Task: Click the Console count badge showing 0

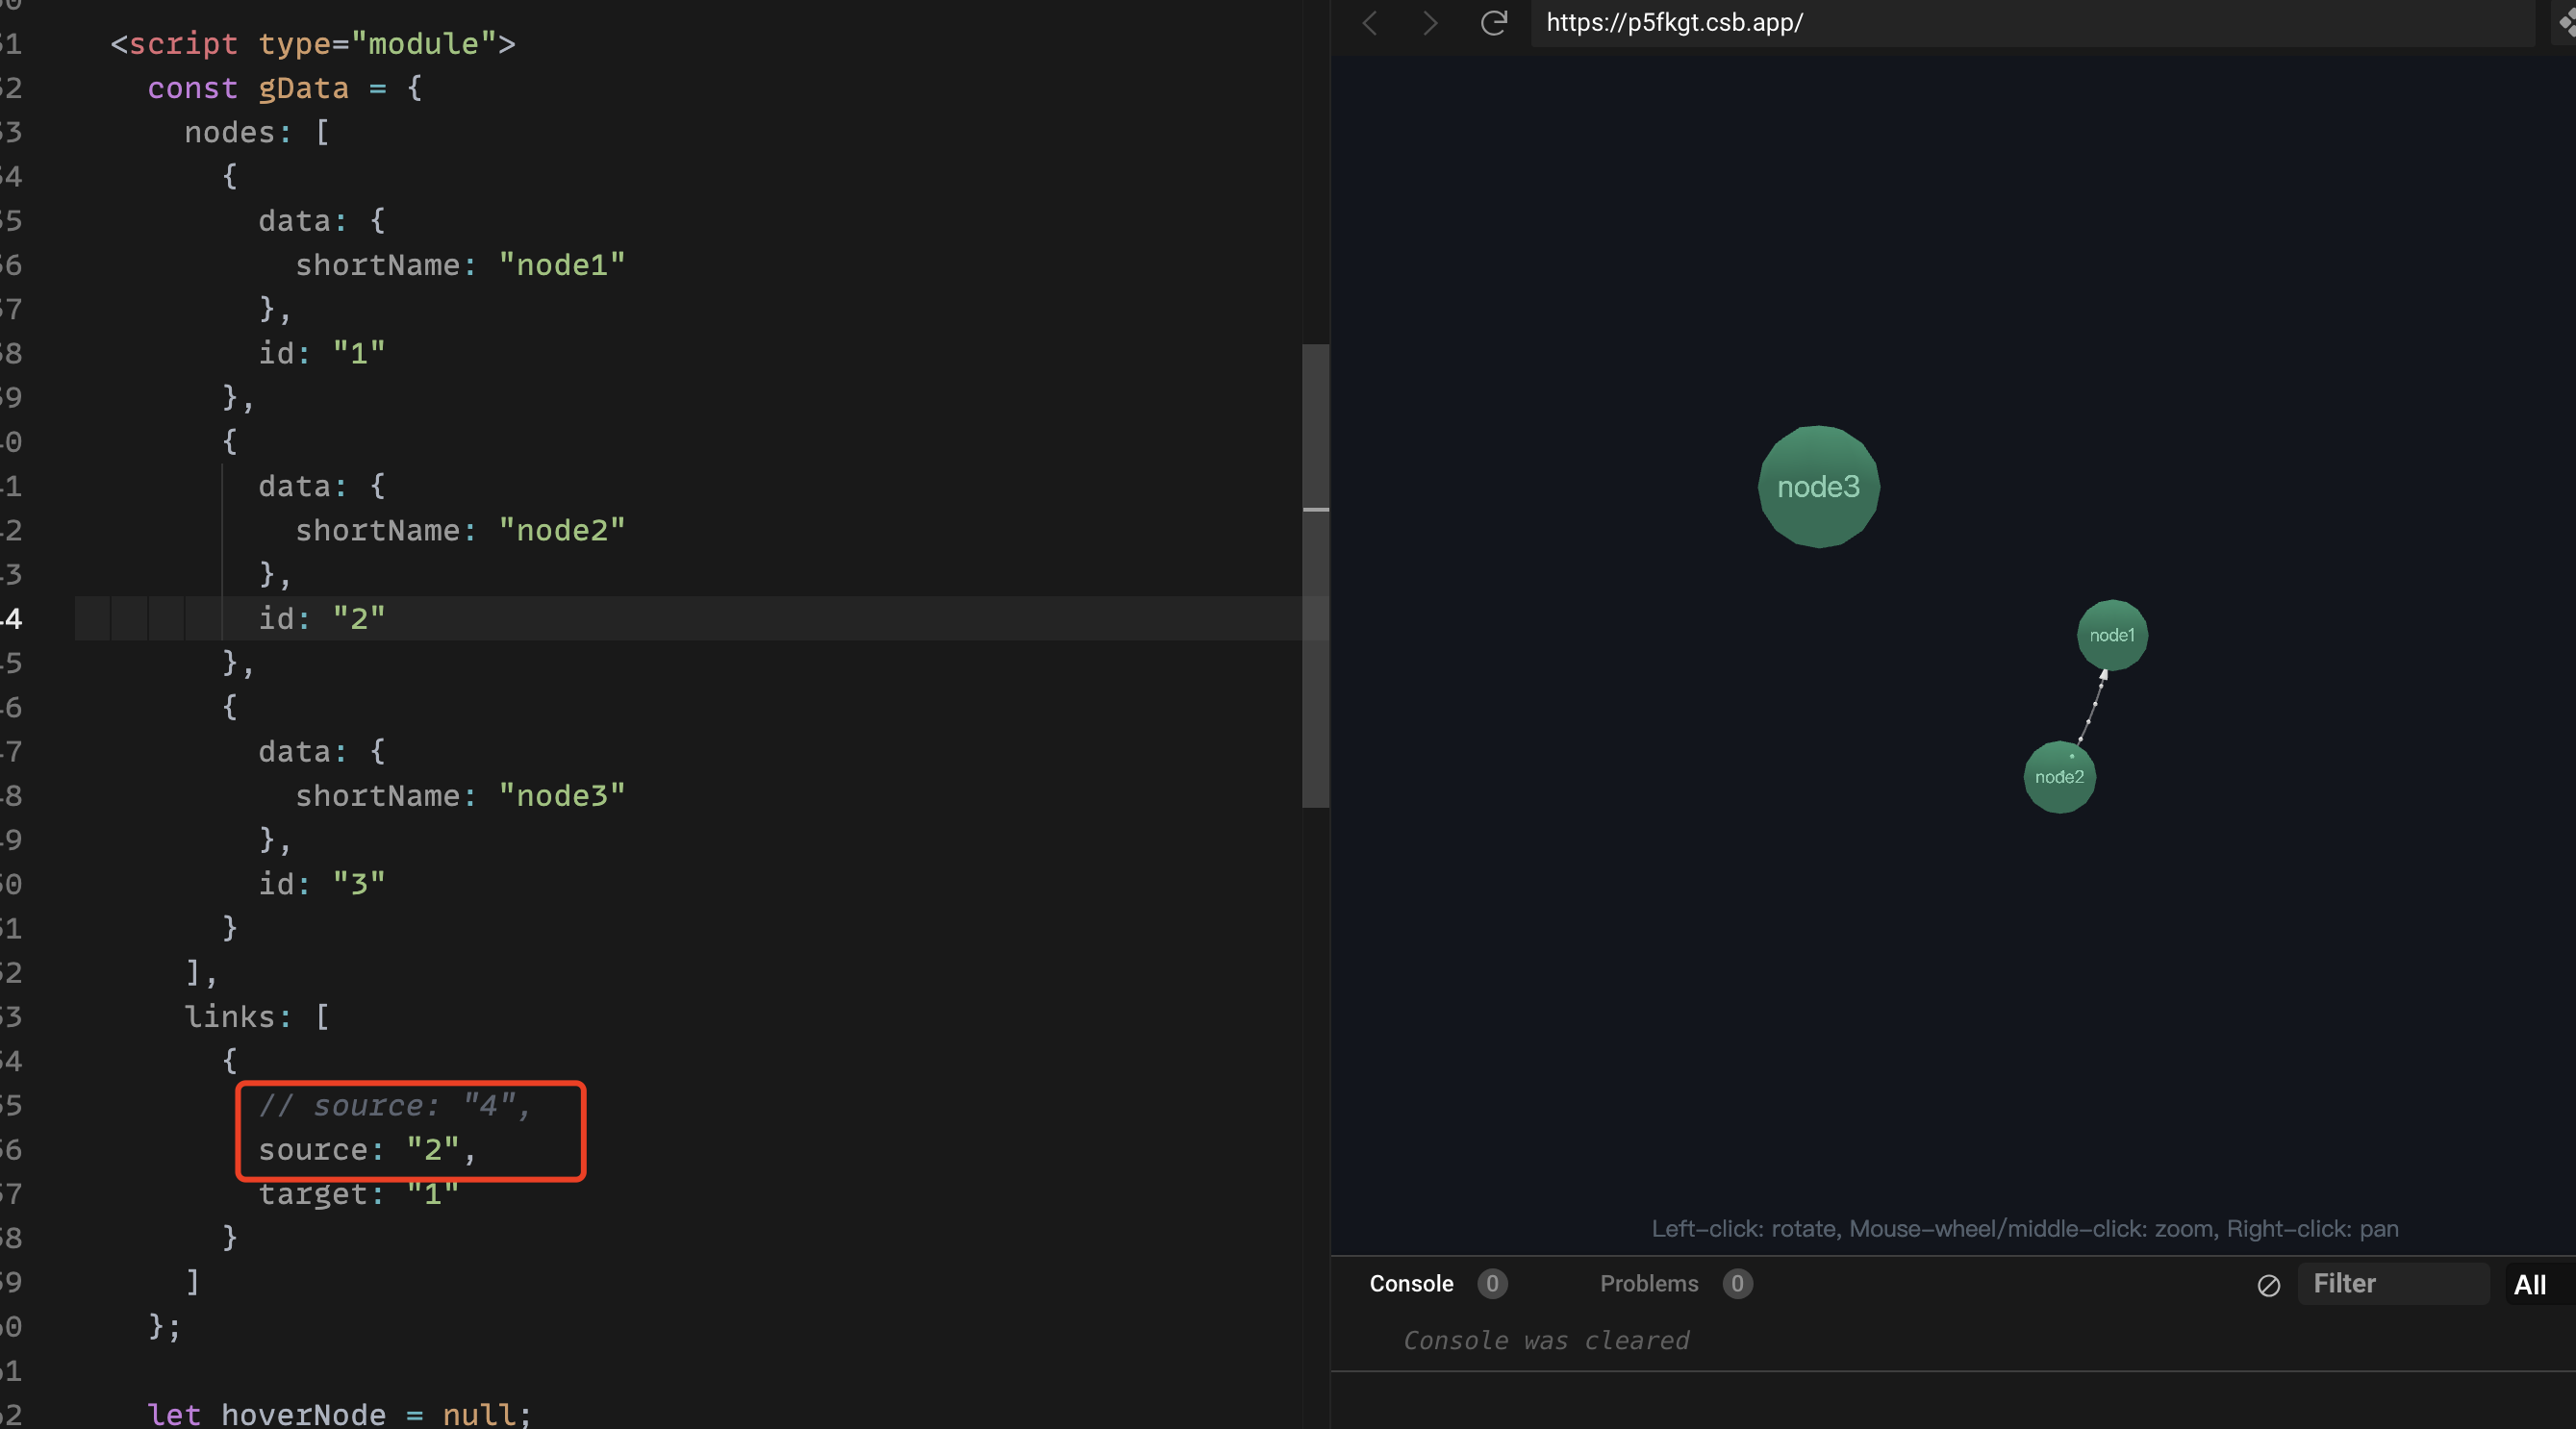Action: click(x=1491, y=1285)
